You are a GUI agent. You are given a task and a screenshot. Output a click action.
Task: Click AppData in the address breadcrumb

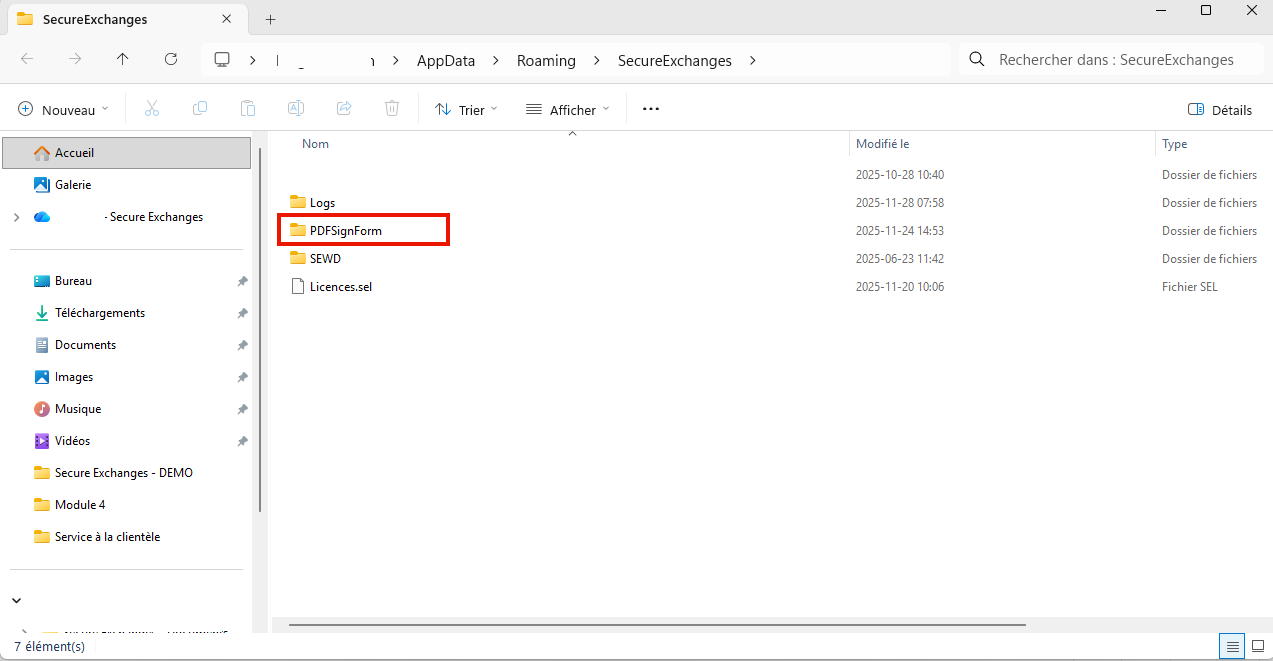[446, 60]
